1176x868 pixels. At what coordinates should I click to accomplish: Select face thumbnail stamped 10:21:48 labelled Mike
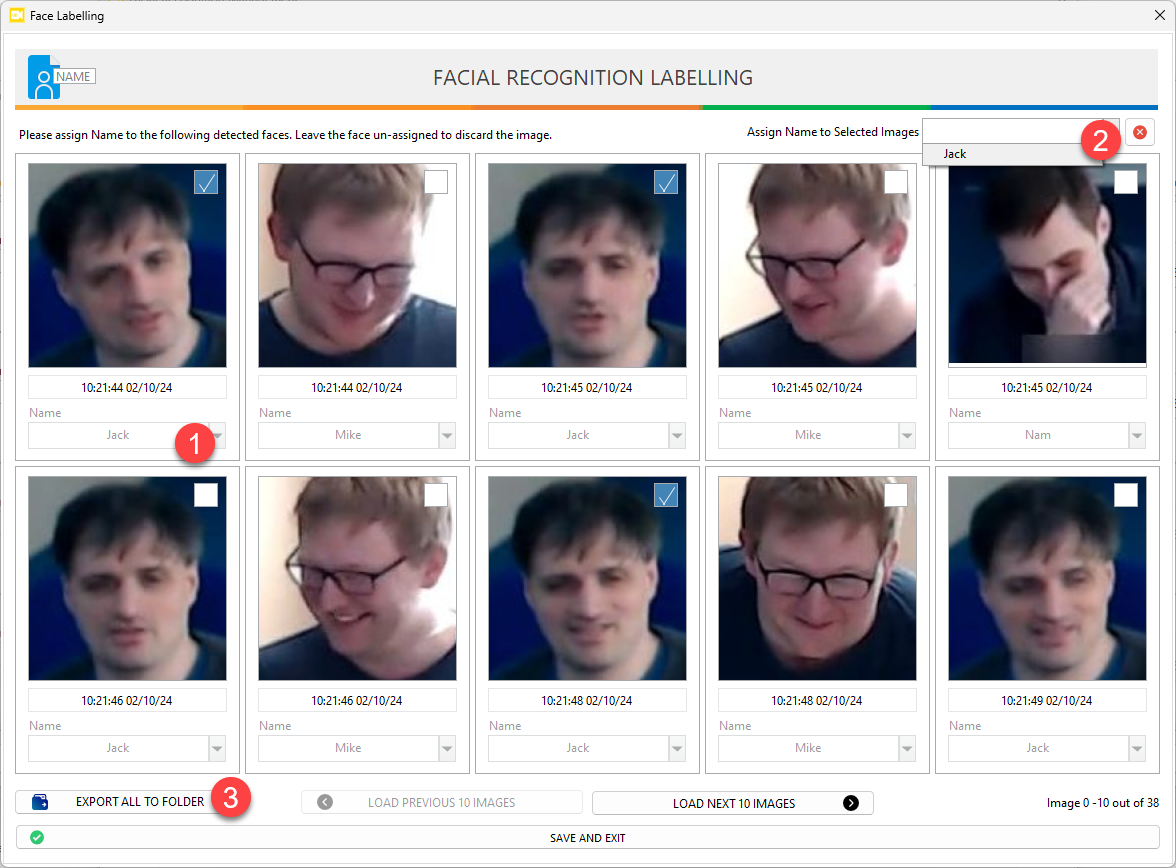coord(818,578)
